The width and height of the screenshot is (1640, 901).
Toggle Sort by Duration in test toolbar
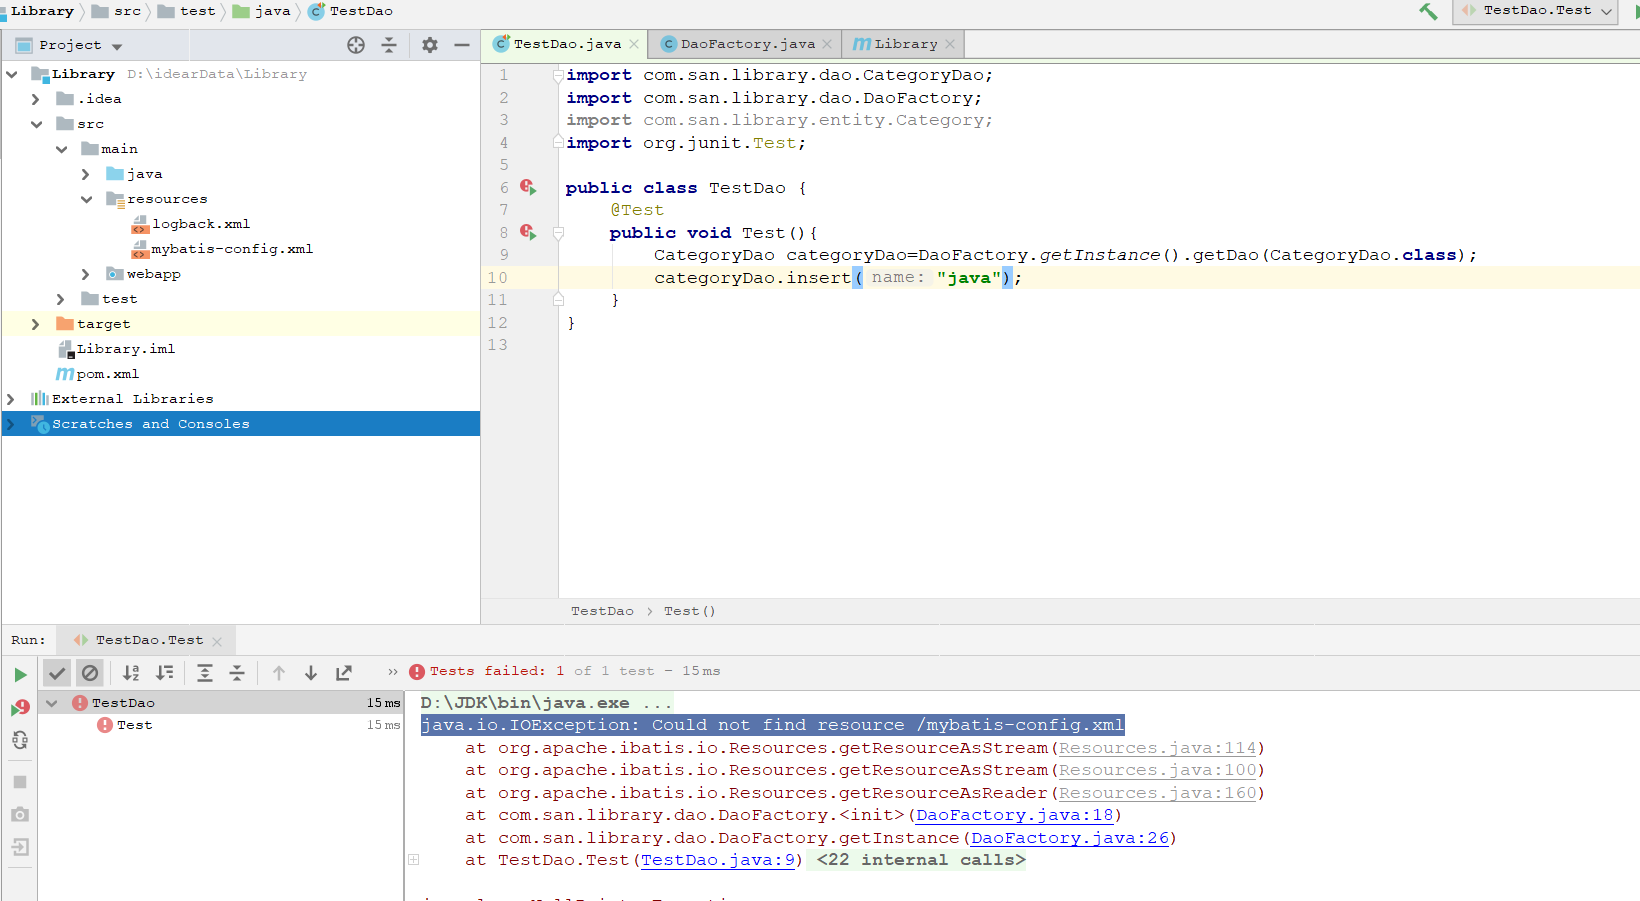tap(165, 673)
